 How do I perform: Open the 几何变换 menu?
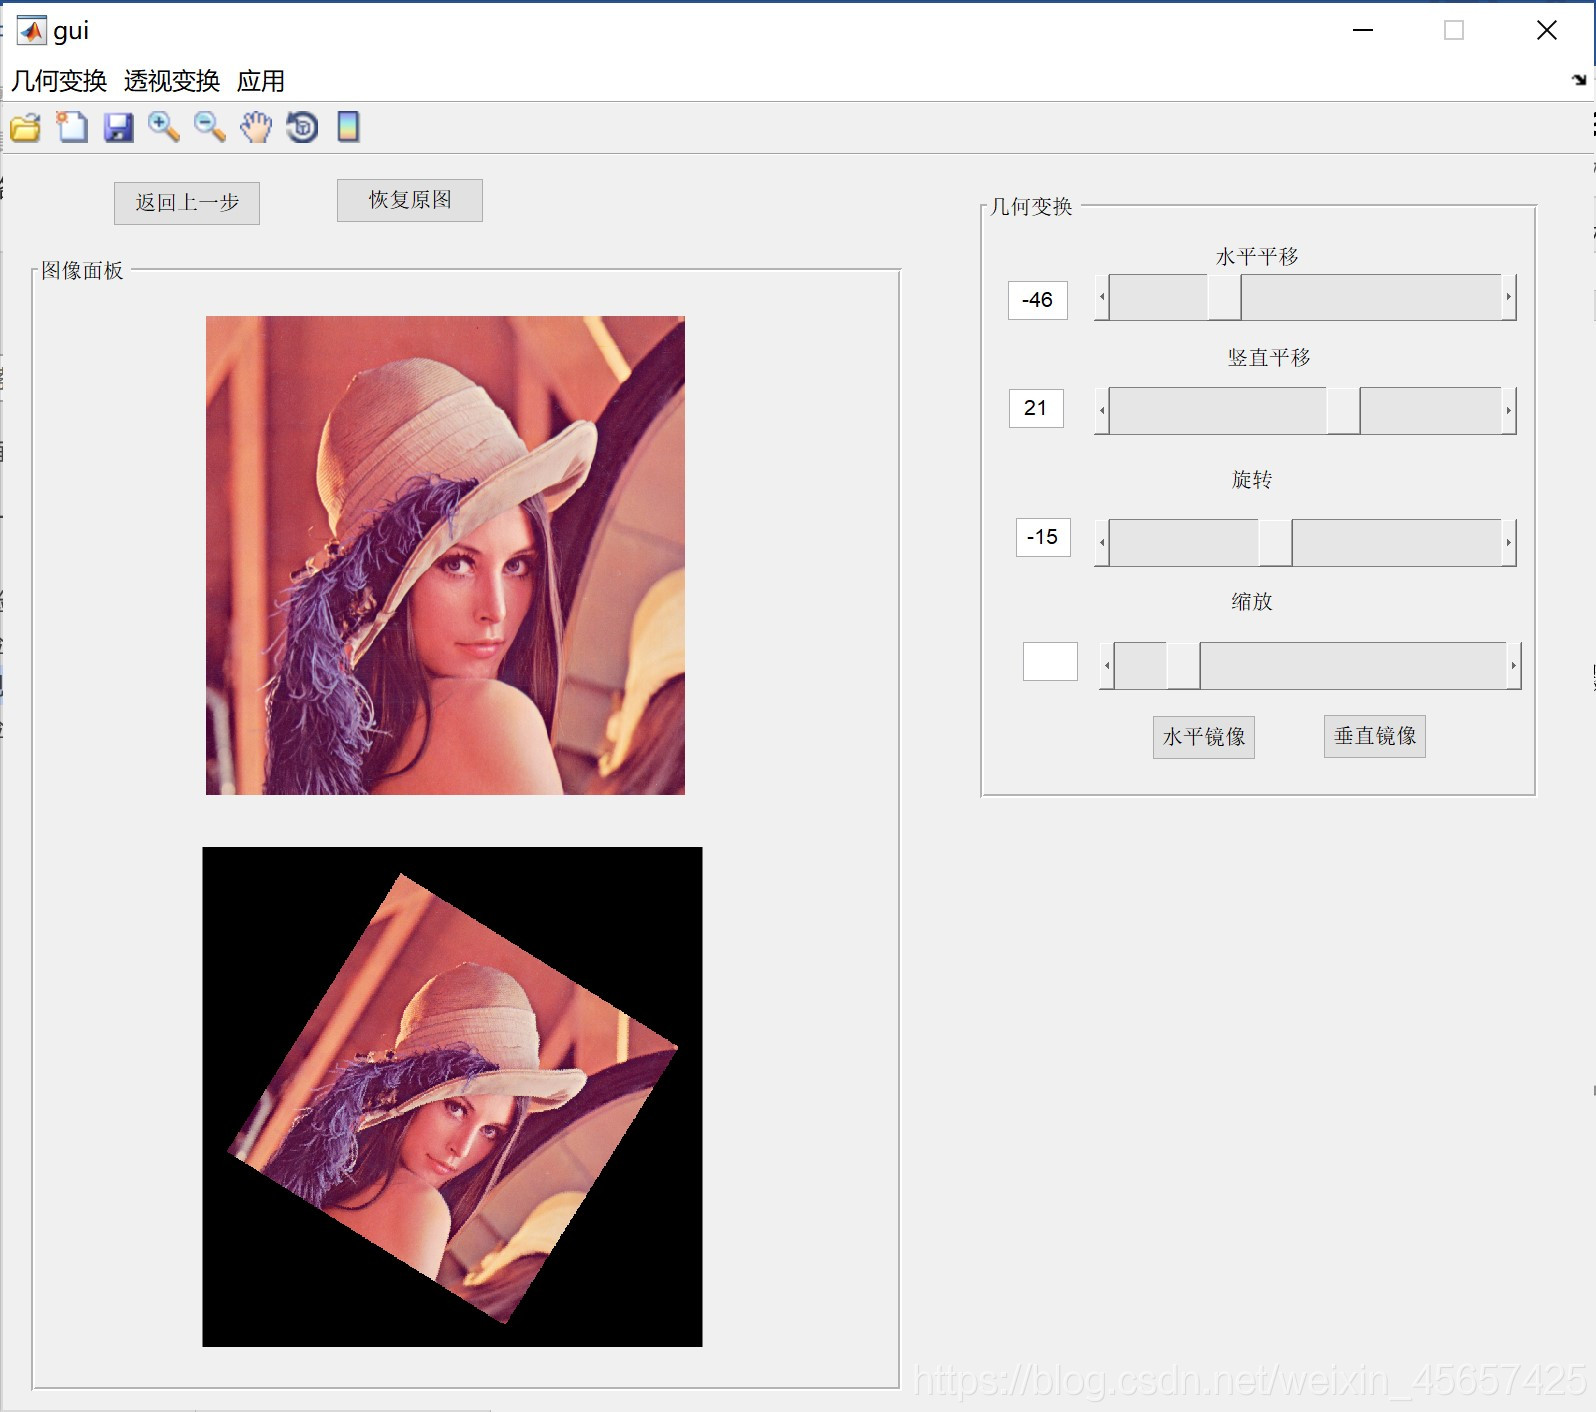click(x=59, y=81)
